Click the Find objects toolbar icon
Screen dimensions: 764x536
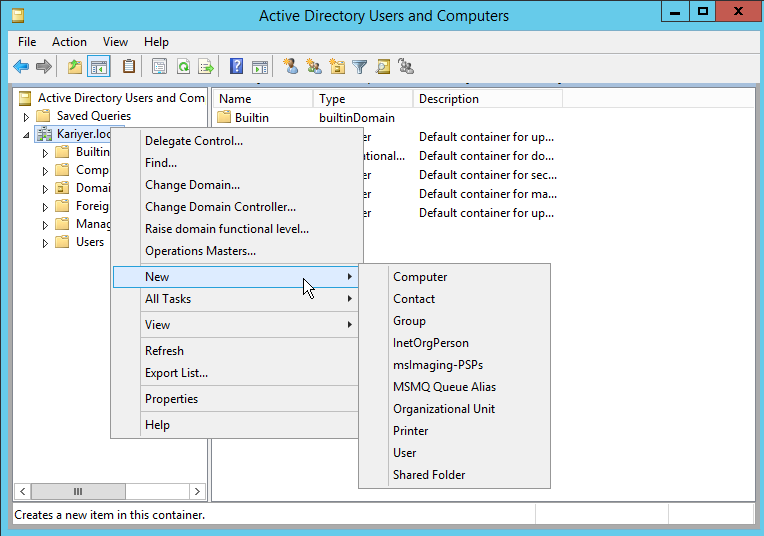pyautogui.click(x=383, y=66)
